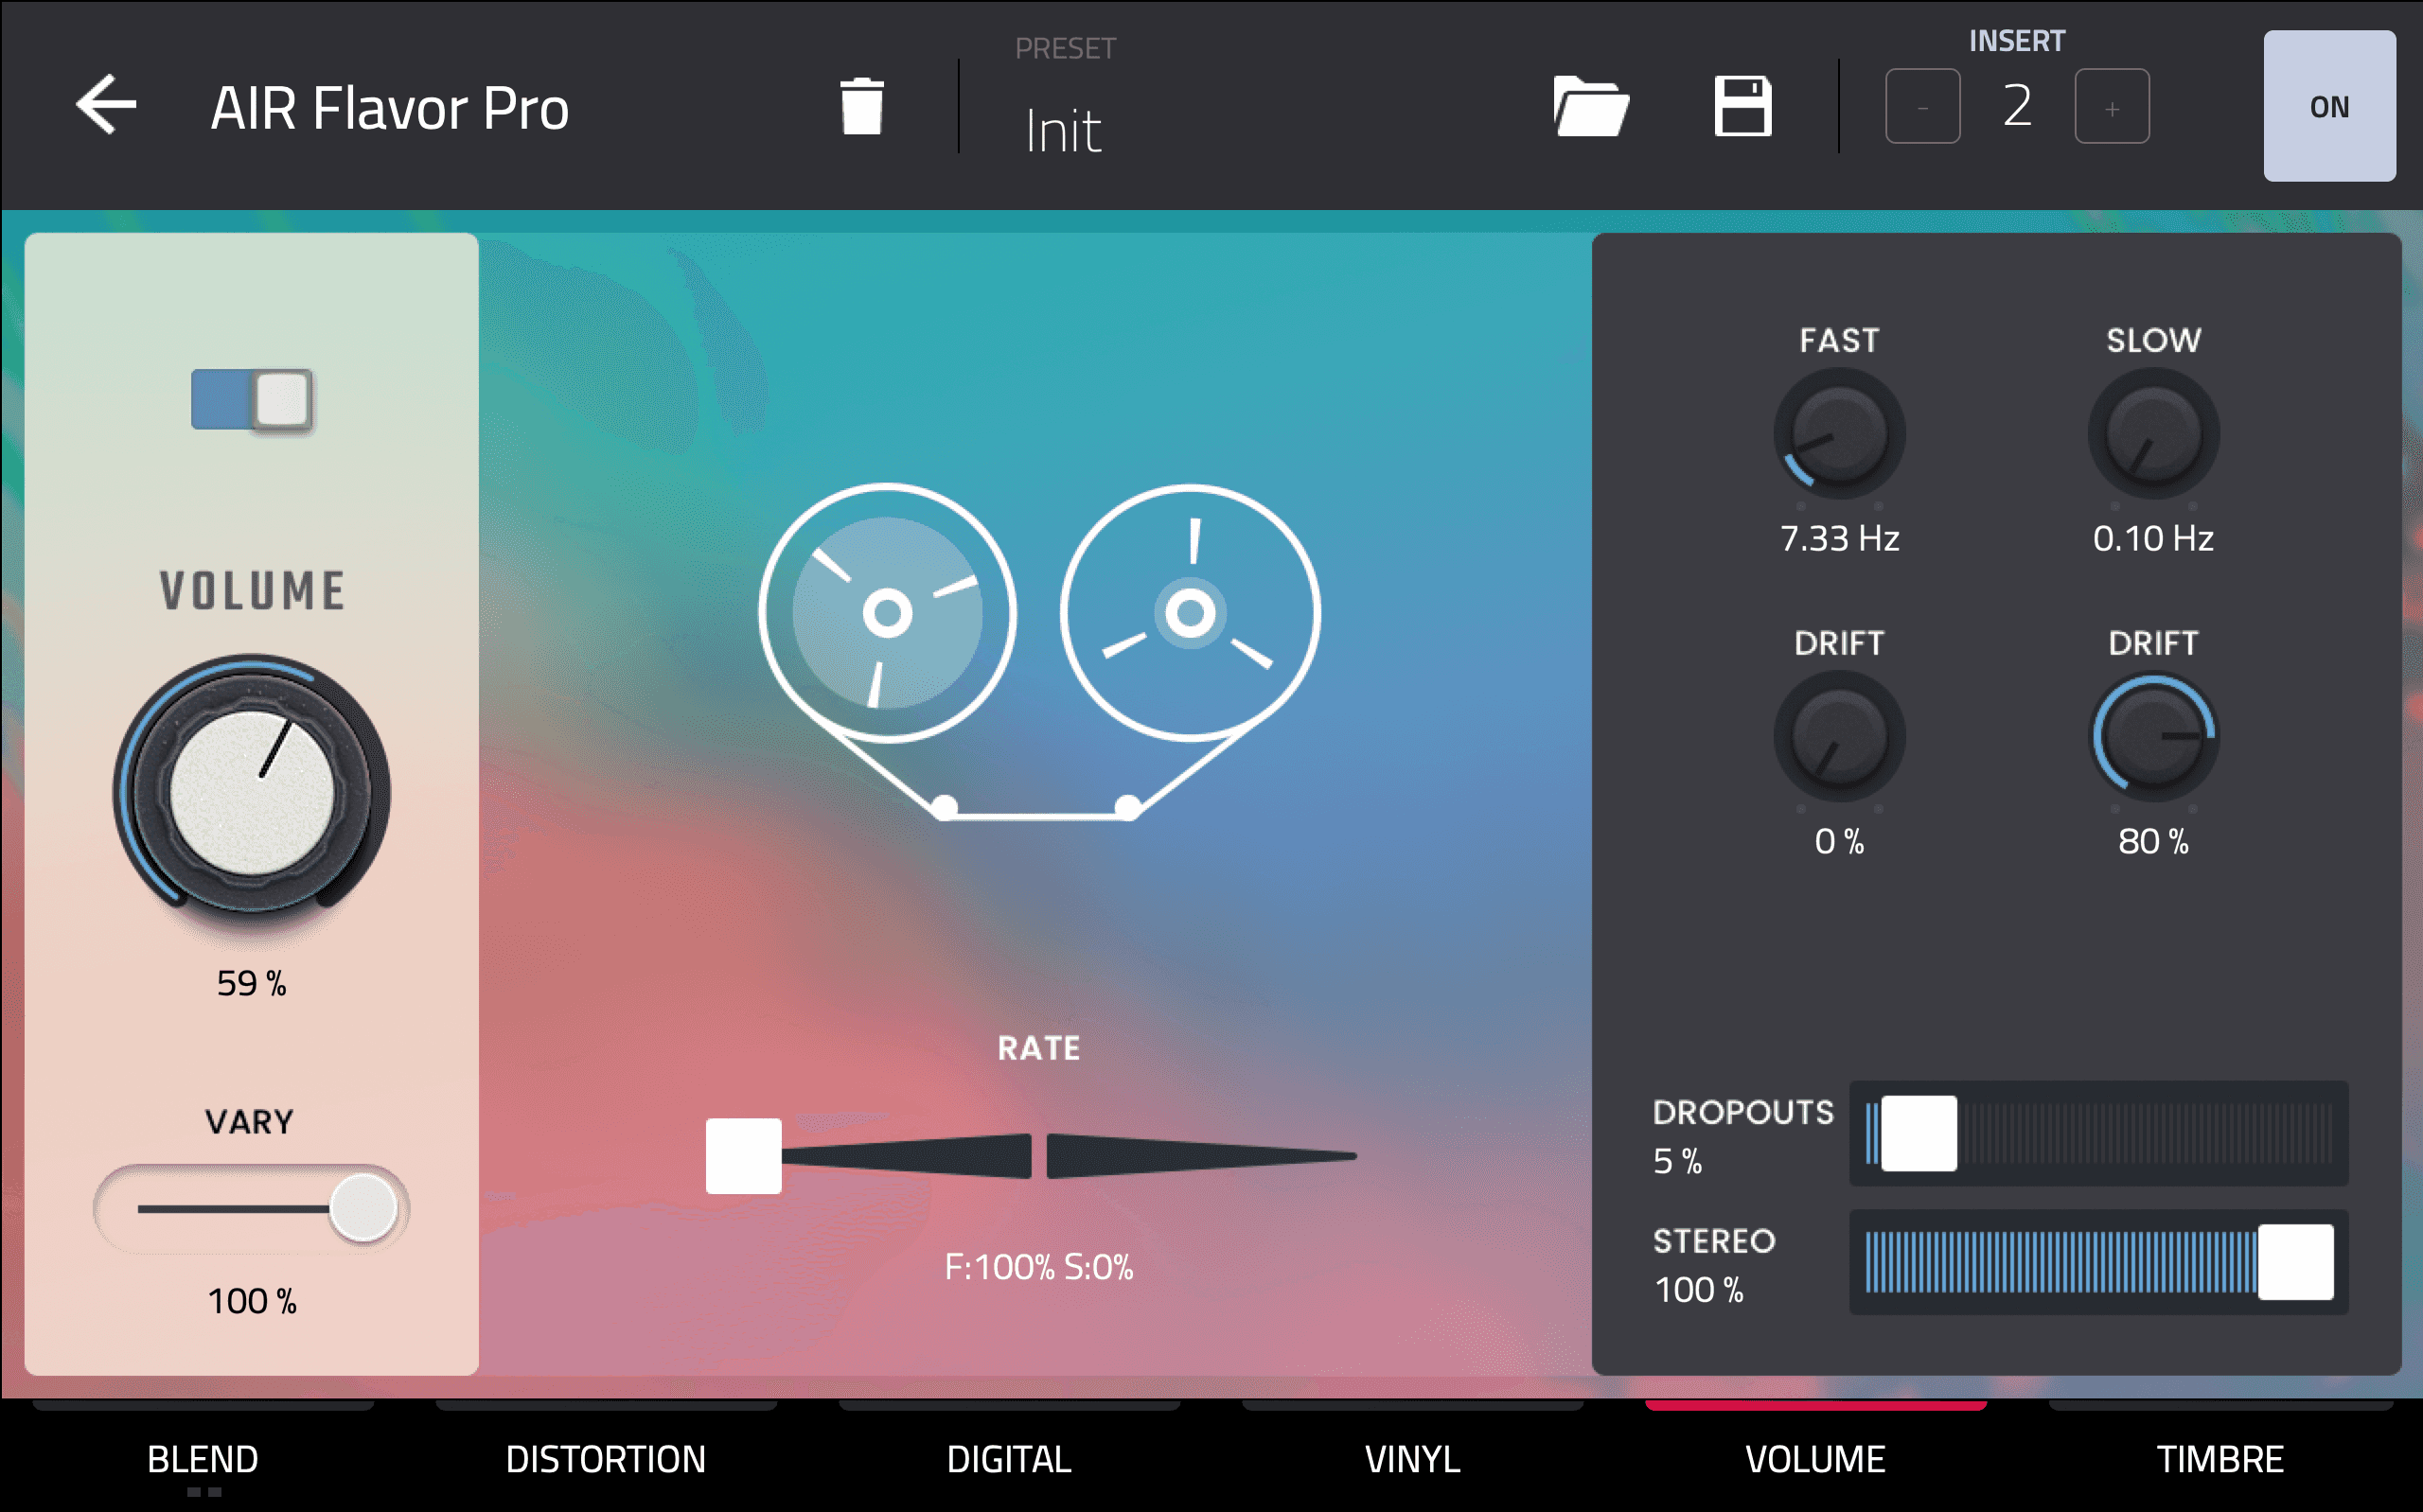Toggle the Volume section enable switch
Image resolution: width=2423 pixels, height=1512 pixels.
tap(252, 400)
